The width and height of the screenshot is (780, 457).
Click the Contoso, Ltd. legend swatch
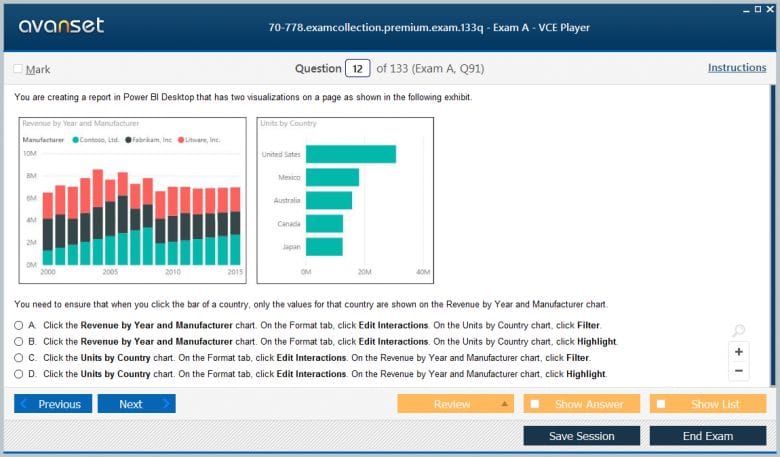76,140
